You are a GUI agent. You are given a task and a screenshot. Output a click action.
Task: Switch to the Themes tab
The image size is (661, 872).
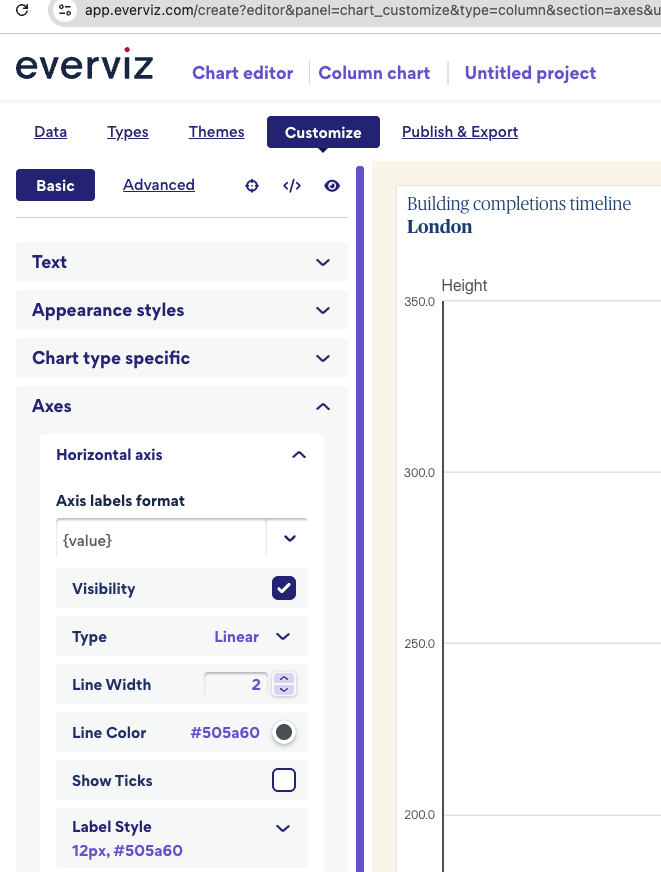[x=216, y=132]
